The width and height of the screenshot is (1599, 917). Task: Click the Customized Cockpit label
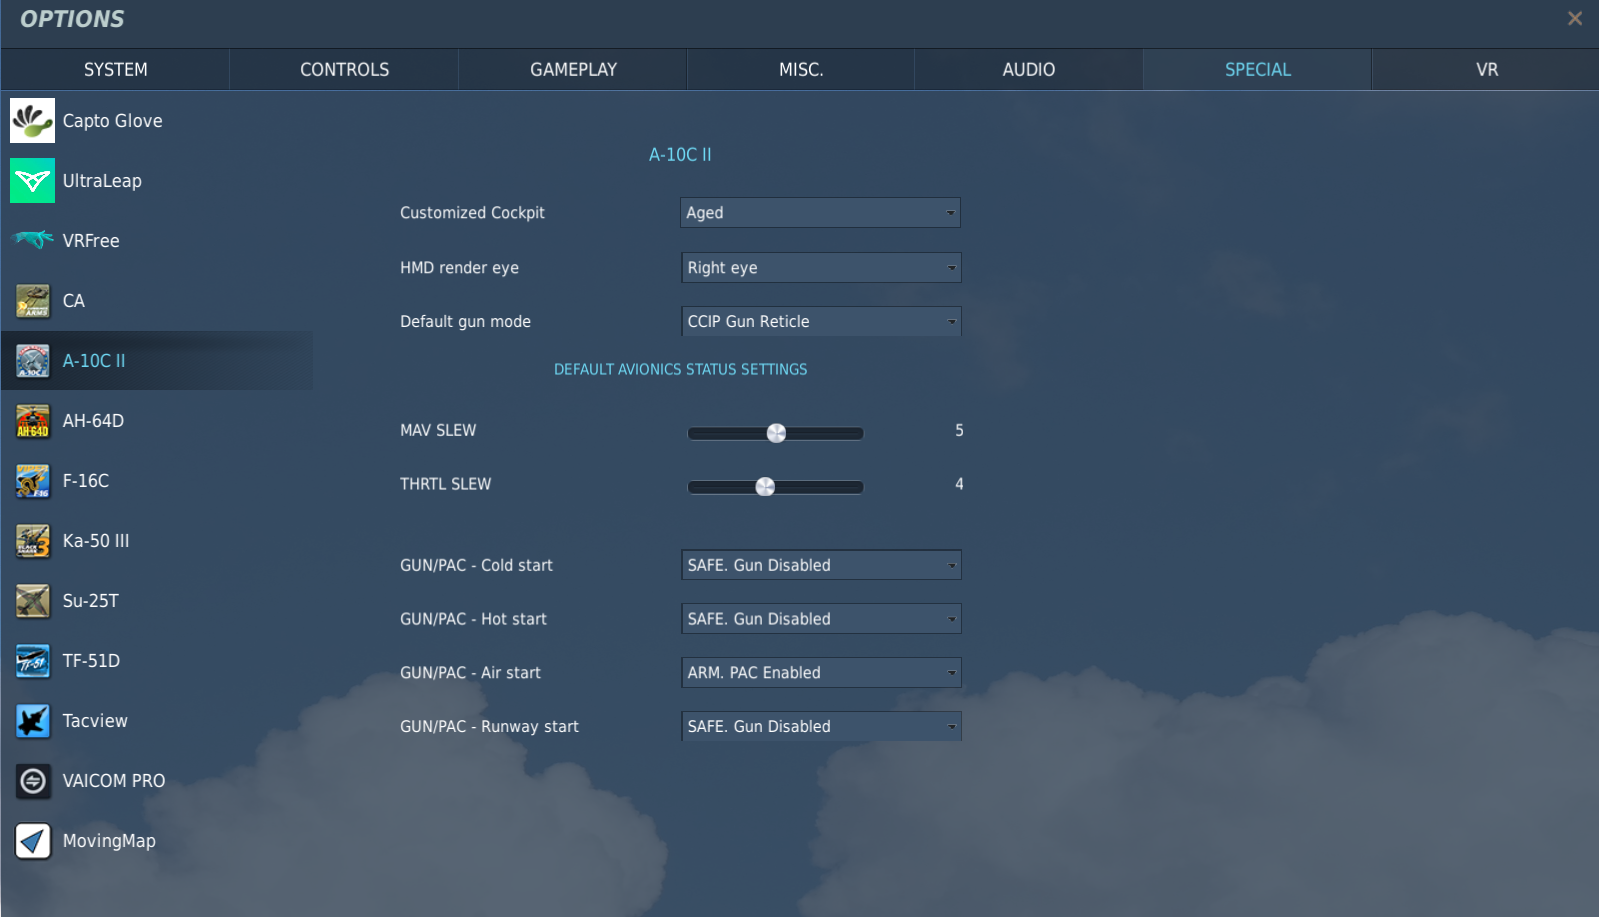point(472,213)
